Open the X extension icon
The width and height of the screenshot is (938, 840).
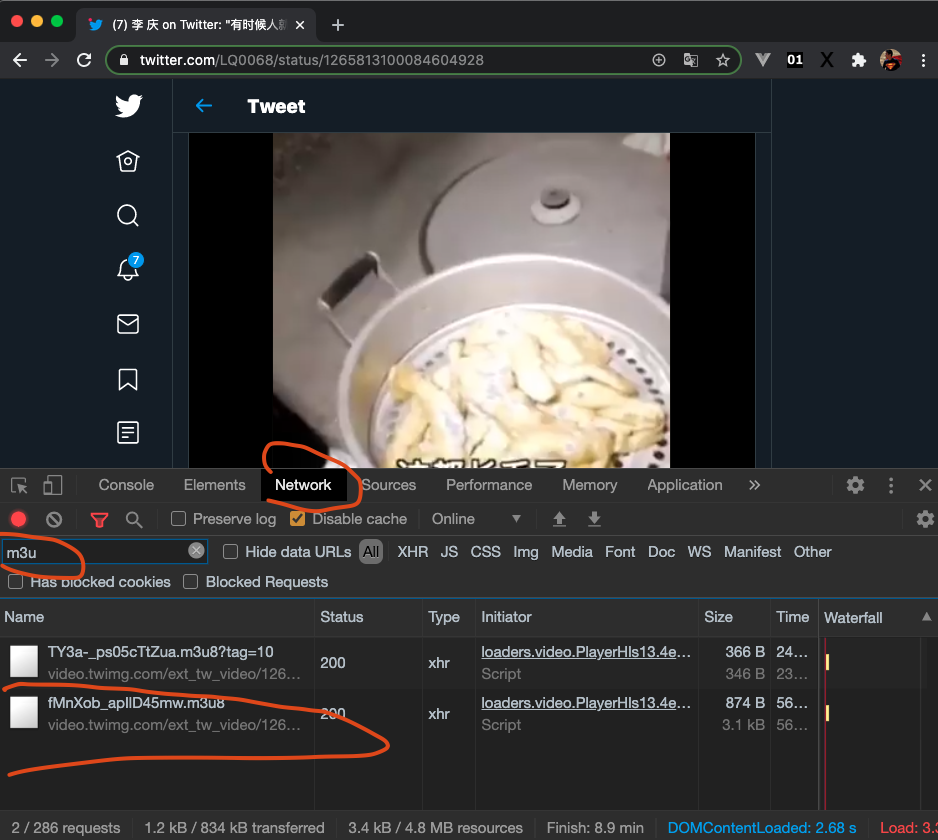tap(827, 60)
